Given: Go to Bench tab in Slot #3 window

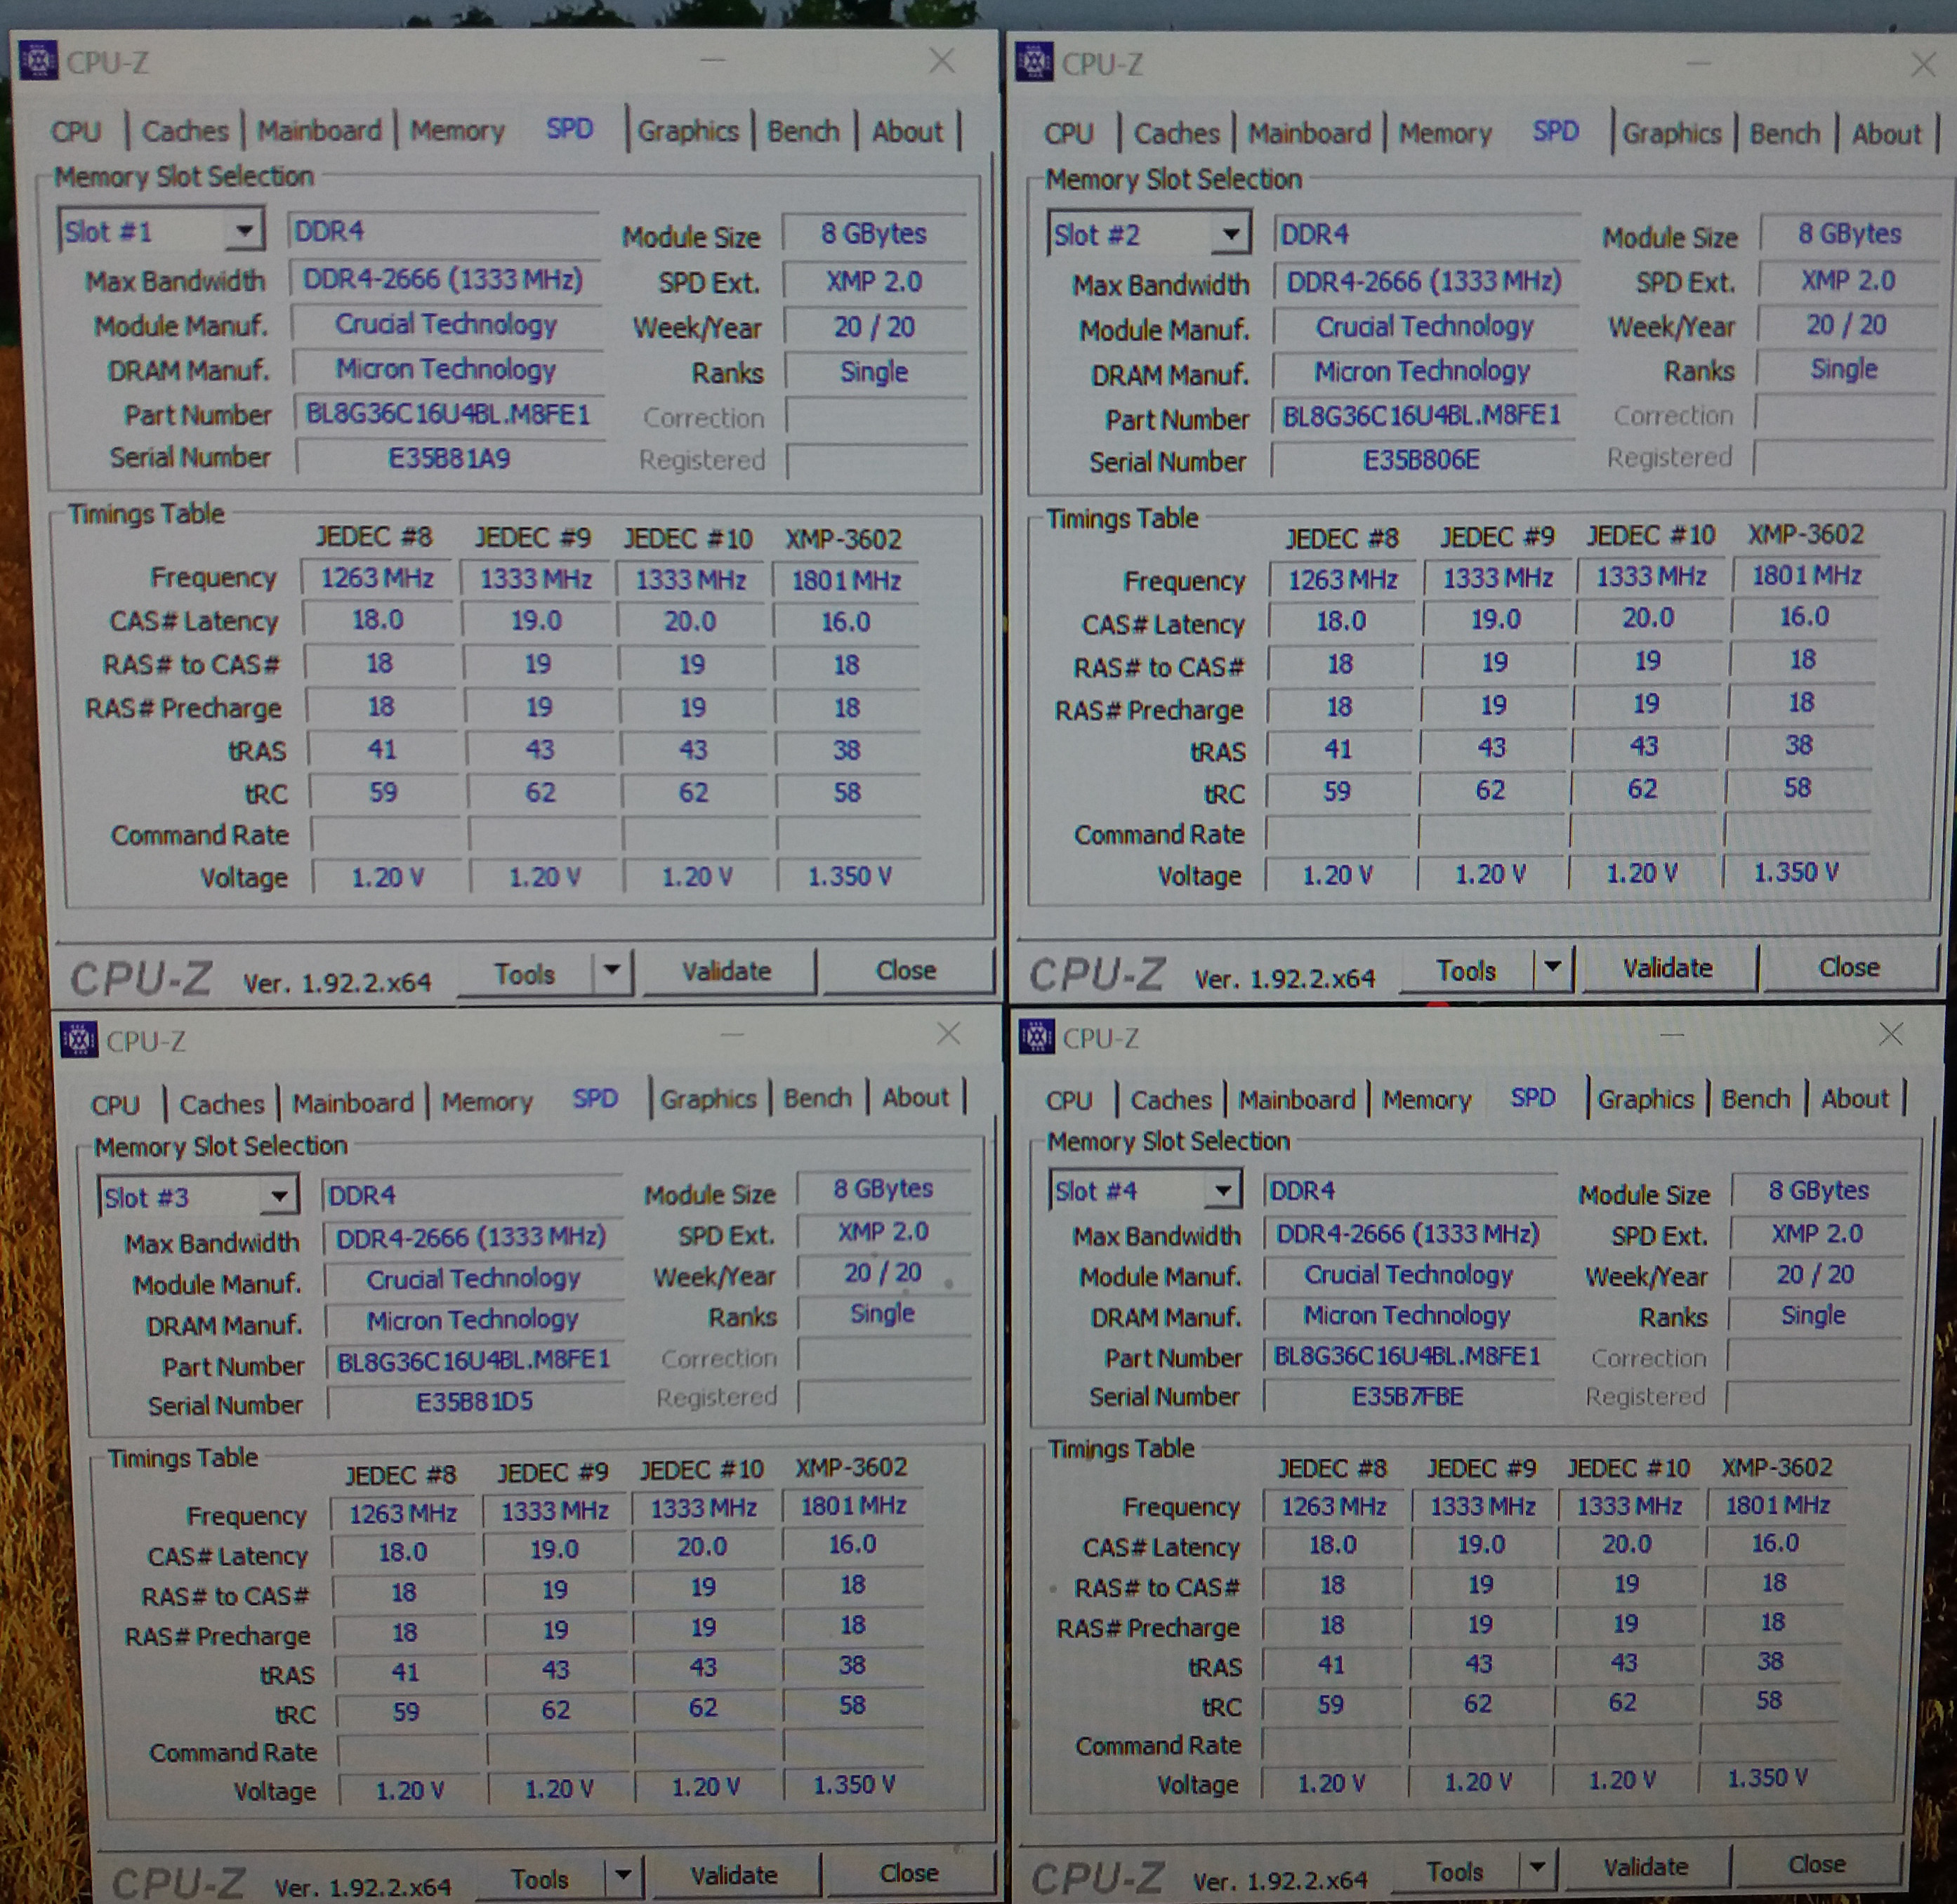Looking at the screenshot, I should [x=817, y=1098].
